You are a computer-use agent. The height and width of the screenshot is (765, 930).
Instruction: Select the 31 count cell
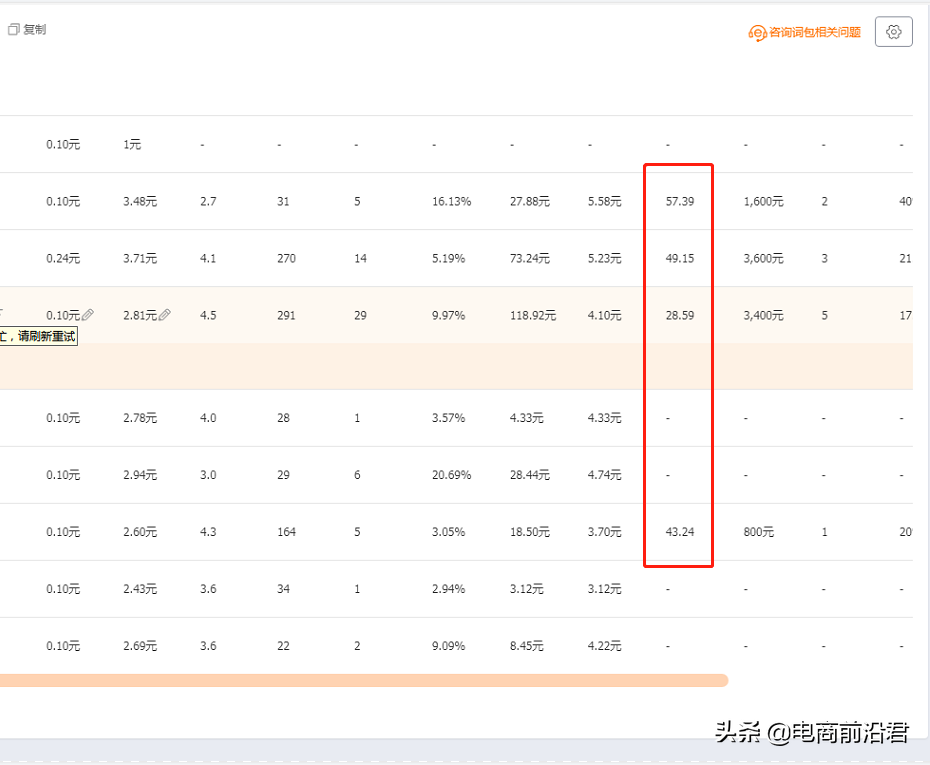click(283, 202)
